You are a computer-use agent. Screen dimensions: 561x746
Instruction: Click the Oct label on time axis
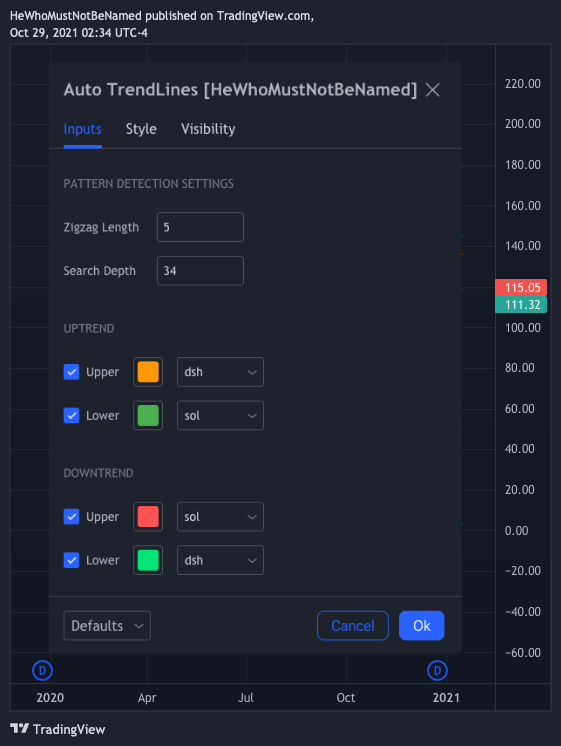346,697
